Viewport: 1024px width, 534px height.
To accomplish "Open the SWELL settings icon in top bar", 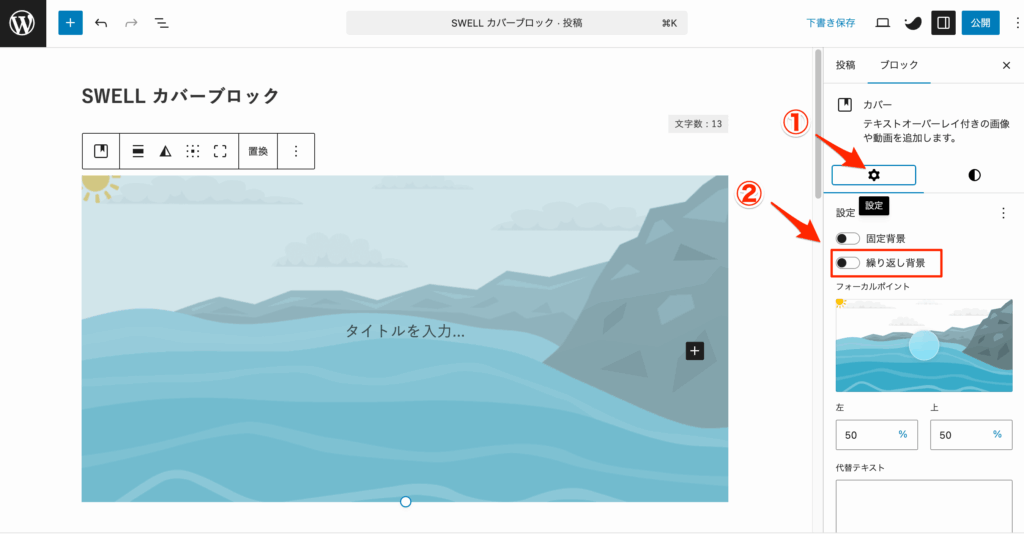I will pos(912,23).
